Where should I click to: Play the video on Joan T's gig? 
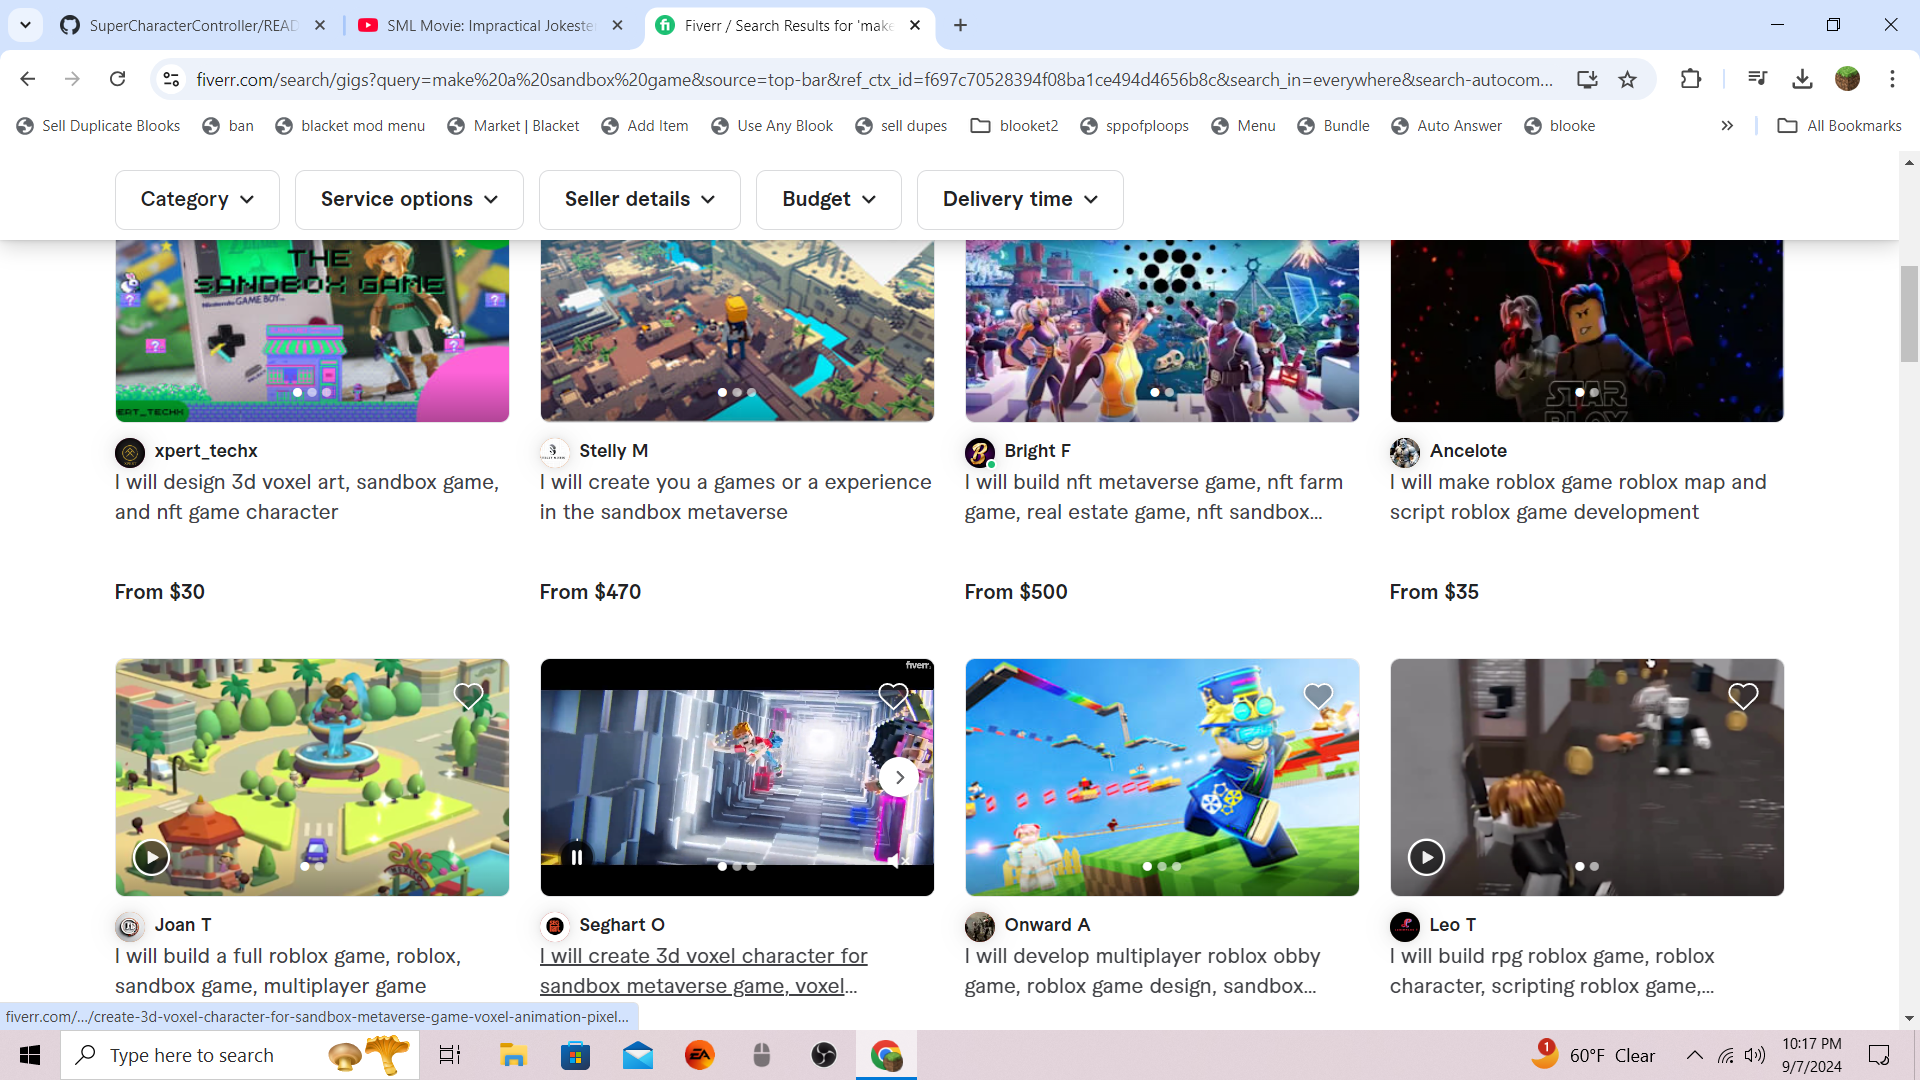(x=151, y=857)
